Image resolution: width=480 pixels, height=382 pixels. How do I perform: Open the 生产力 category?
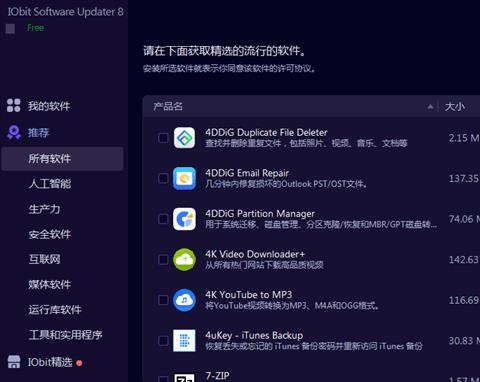coord(44,209)
